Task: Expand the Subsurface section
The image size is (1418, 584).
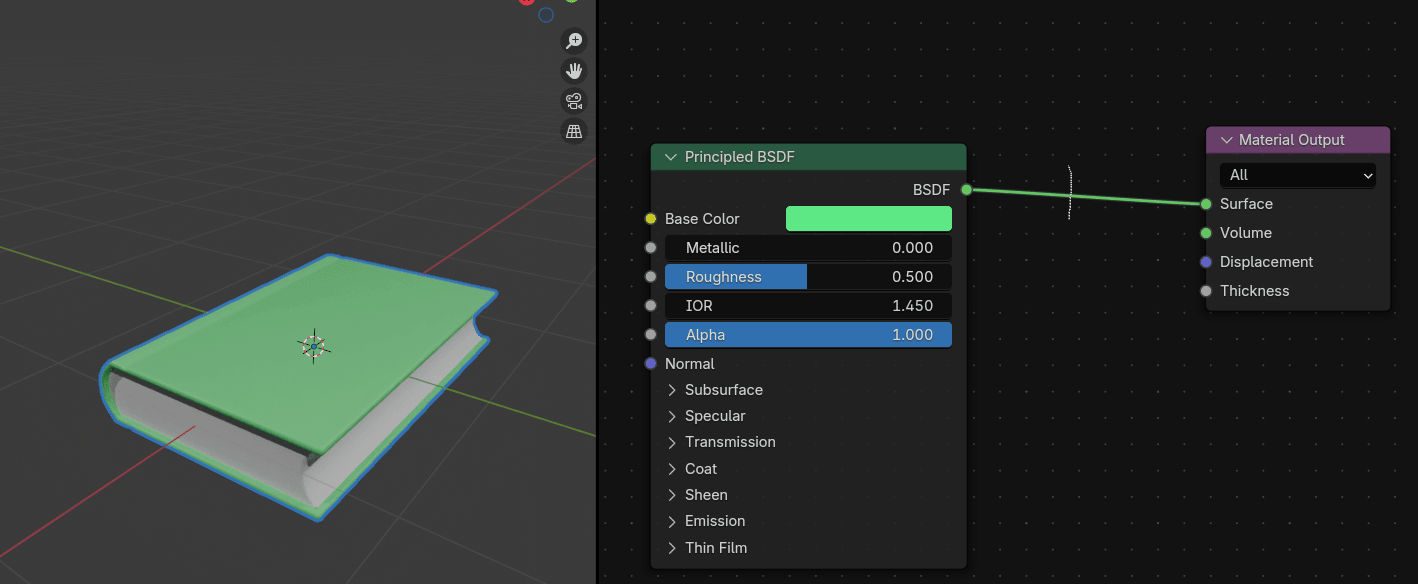Action: click(672, 390)
